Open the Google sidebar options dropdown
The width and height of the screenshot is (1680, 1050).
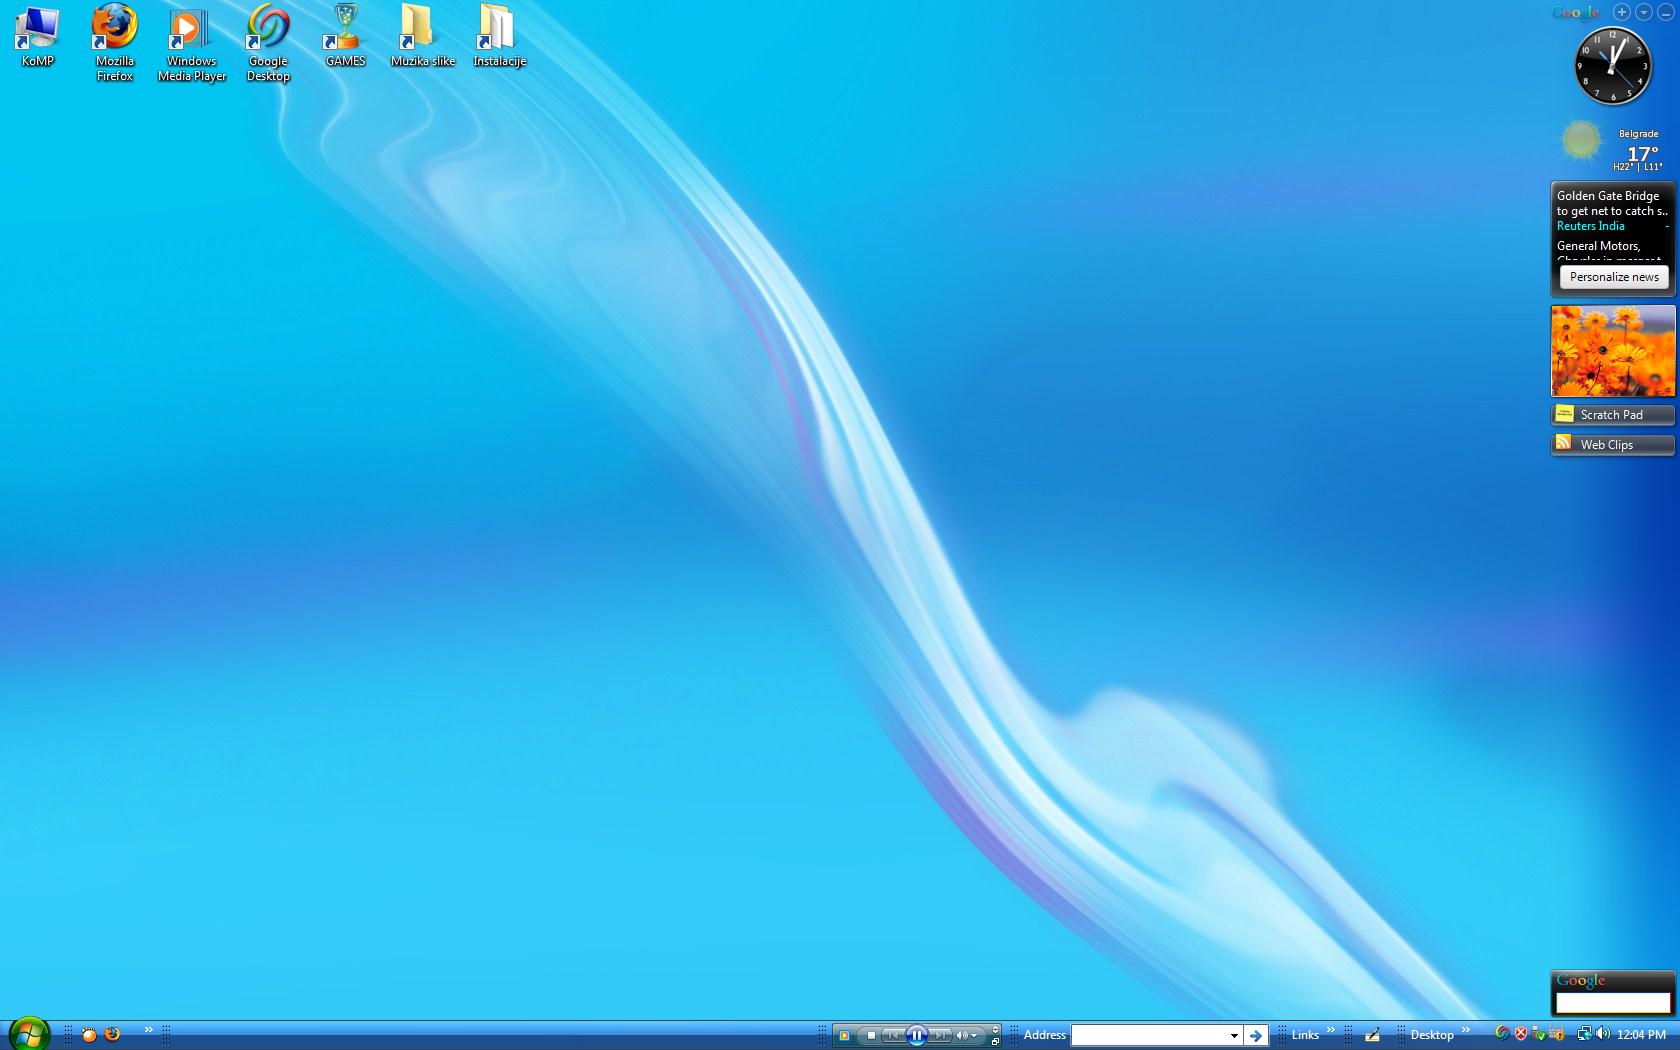click(1644, 12)
